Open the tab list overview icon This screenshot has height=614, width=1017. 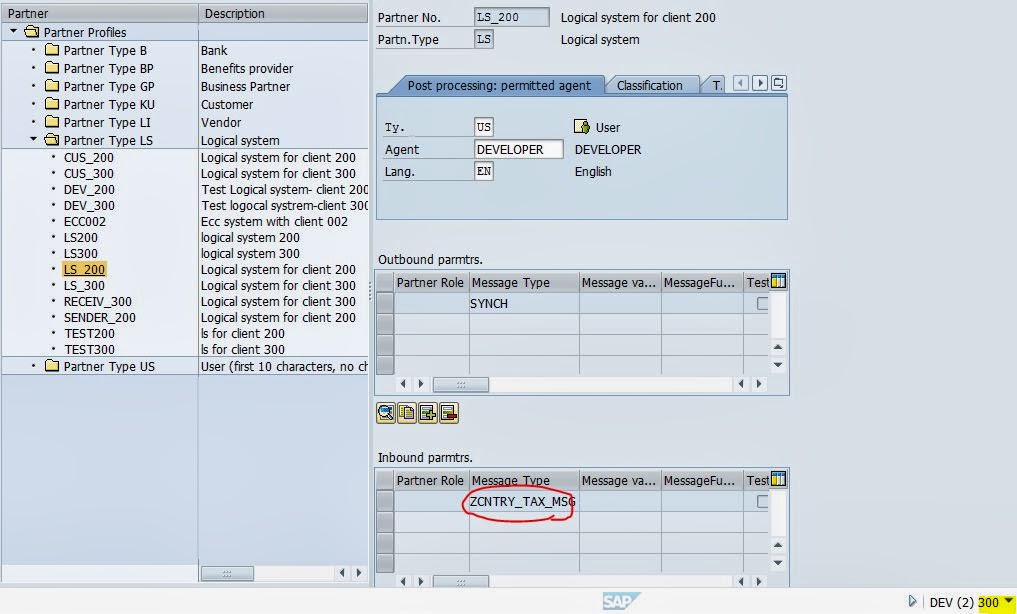click(x=779, y=83)
